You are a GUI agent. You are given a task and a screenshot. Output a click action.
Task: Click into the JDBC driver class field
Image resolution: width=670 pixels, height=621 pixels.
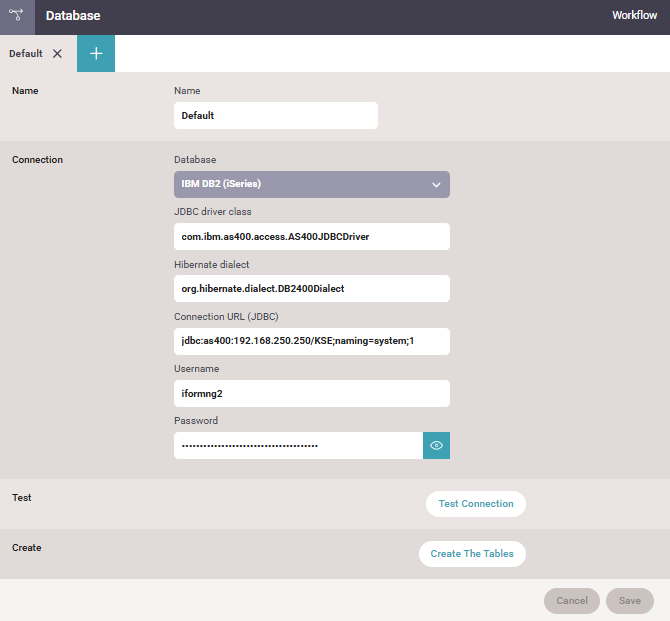pos(311,237)
